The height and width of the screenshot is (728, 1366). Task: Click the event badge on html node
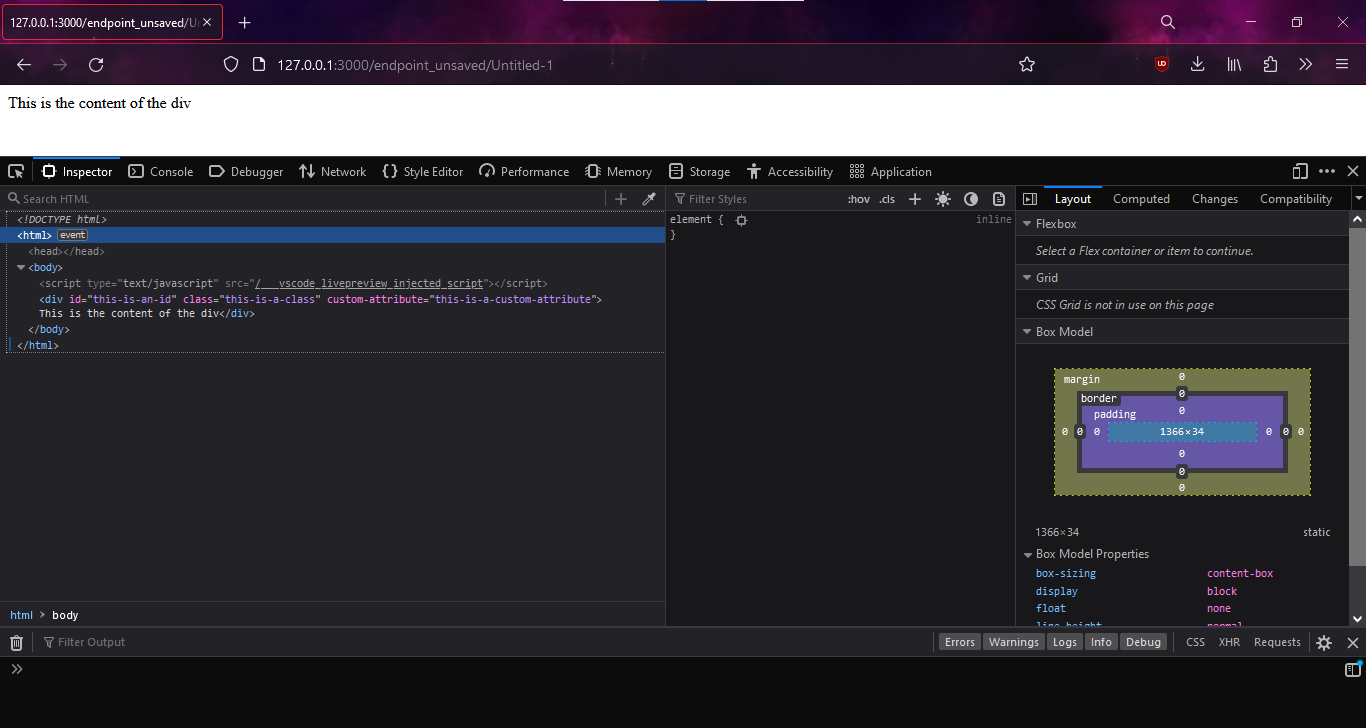(x=72, y=235)
